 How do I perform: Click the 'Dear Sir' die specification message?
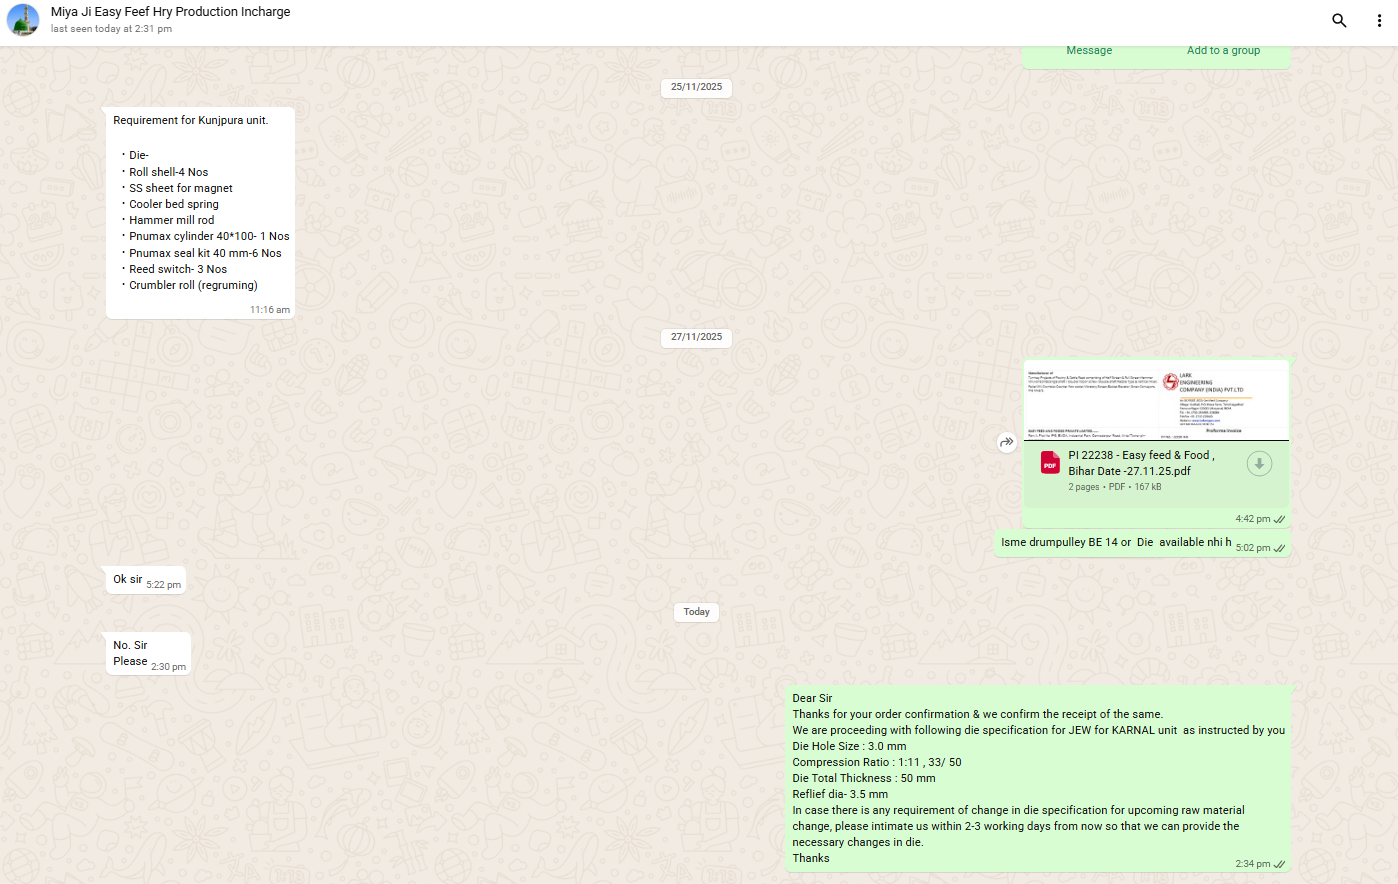pyautogui.click(x=1038, y=778)
